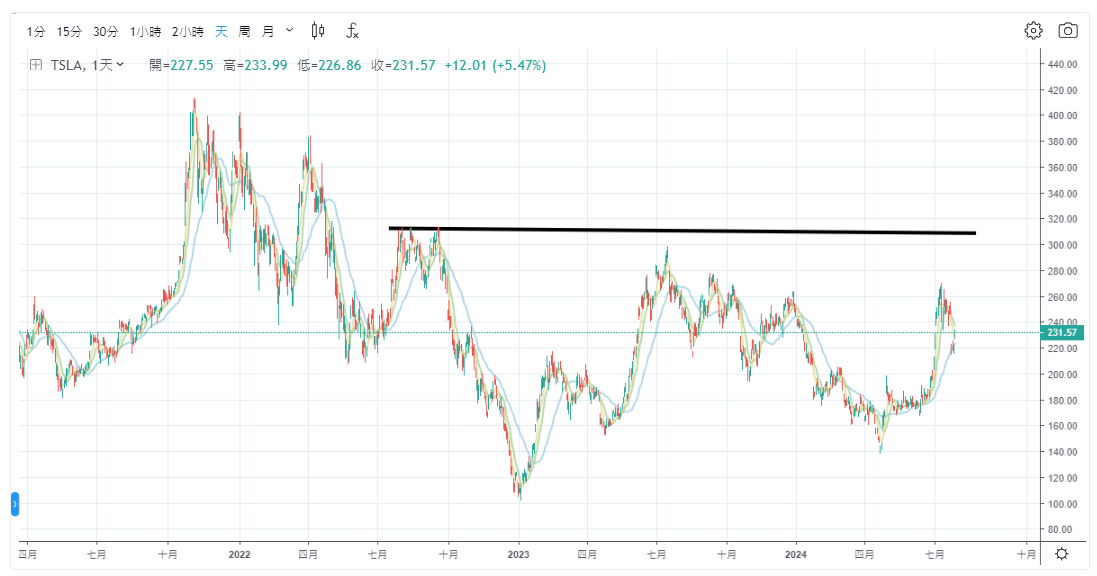
Task: Switch chart to 1小時 interval
Action: 145,31
